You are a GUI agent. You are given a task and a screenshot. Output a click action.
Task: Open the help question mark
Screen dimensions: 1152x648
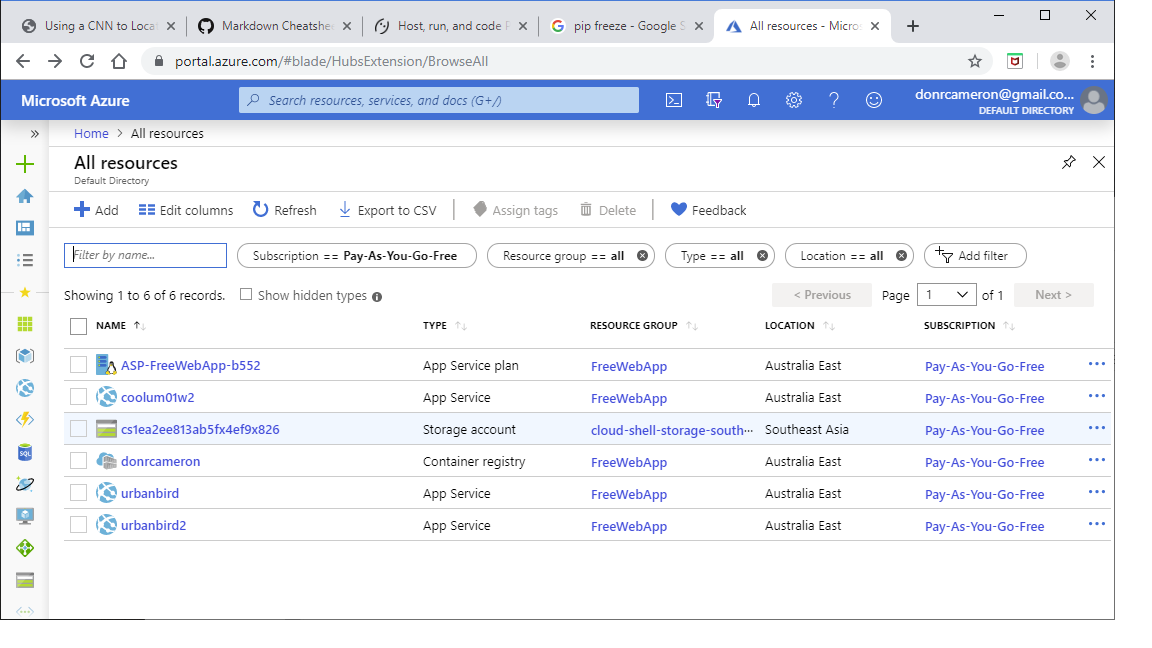coord(834,101)
